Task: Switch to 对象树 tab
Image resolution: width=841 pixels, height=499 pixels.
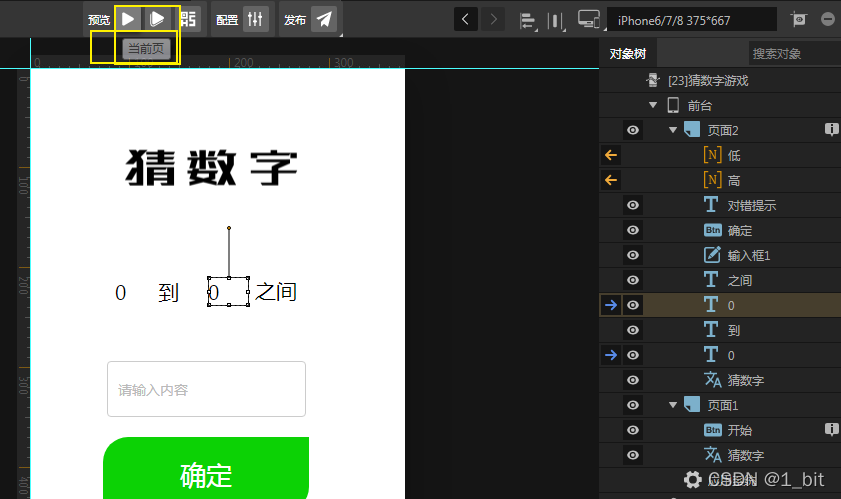Action: [x=628, y=54]
